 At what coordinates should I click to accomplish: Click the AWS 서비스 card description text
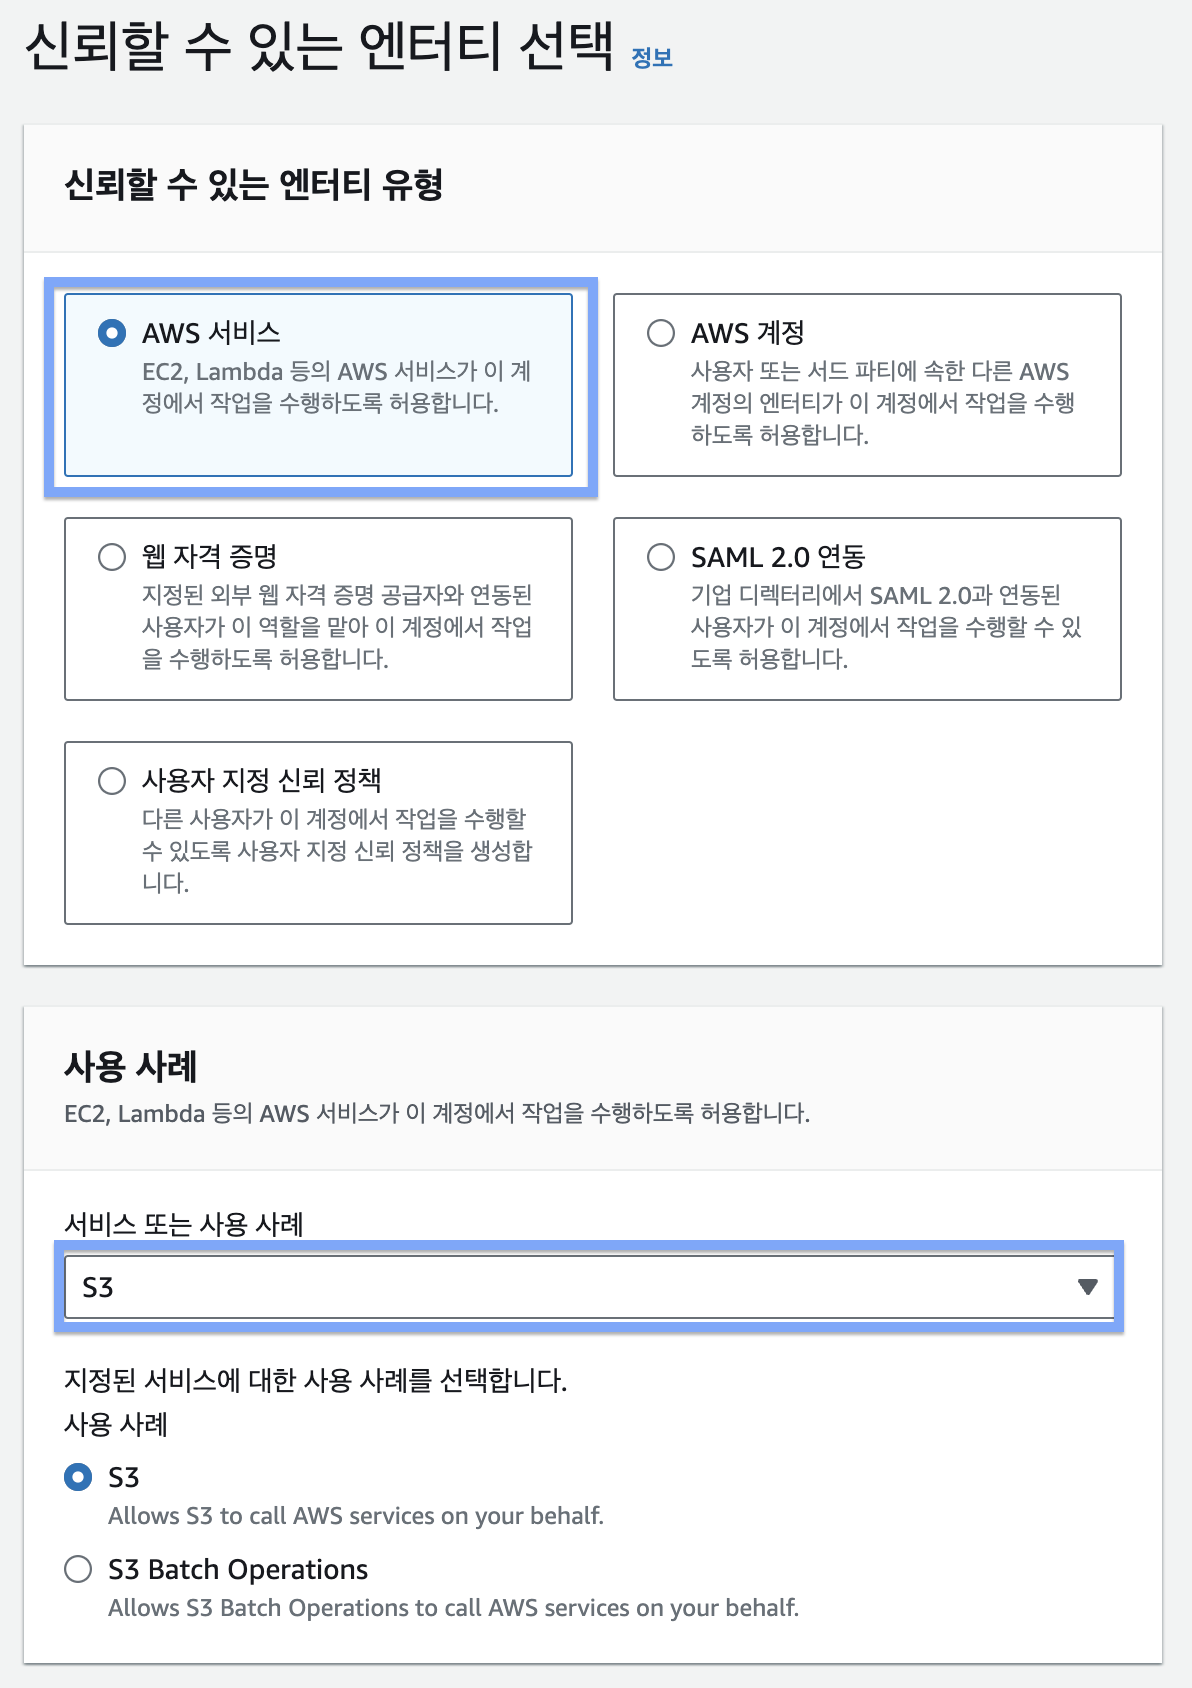(x=336, y=387)
